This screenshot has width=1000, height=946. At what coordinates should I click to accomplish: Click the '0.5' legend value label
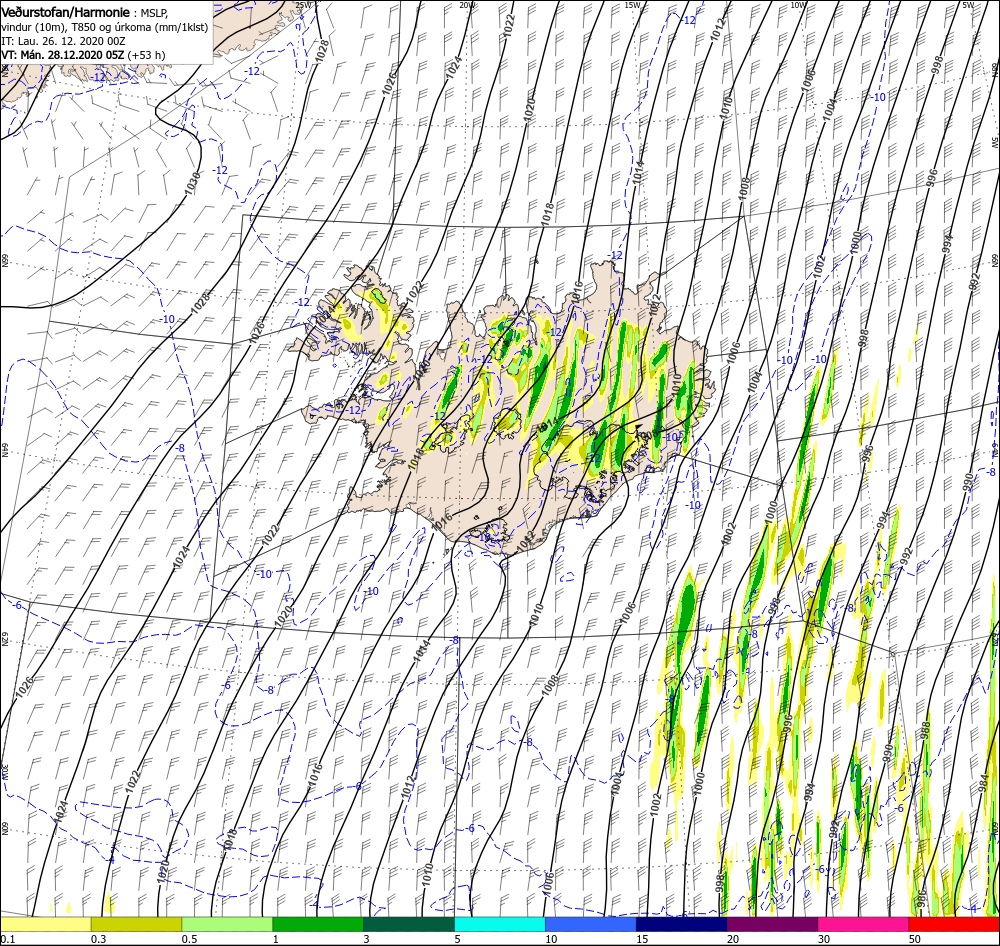pos(189,939)
